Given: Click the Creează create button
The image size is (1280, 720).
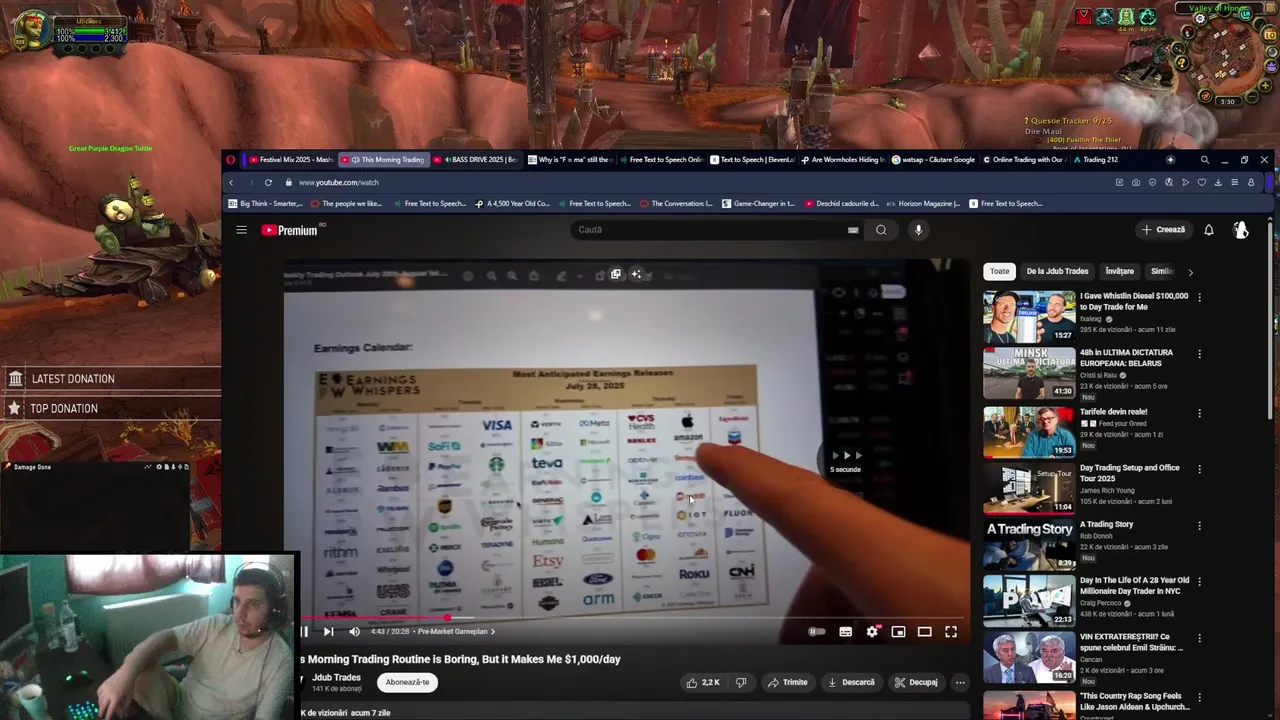Looking at the screenshot, I should coord(1163,230).
